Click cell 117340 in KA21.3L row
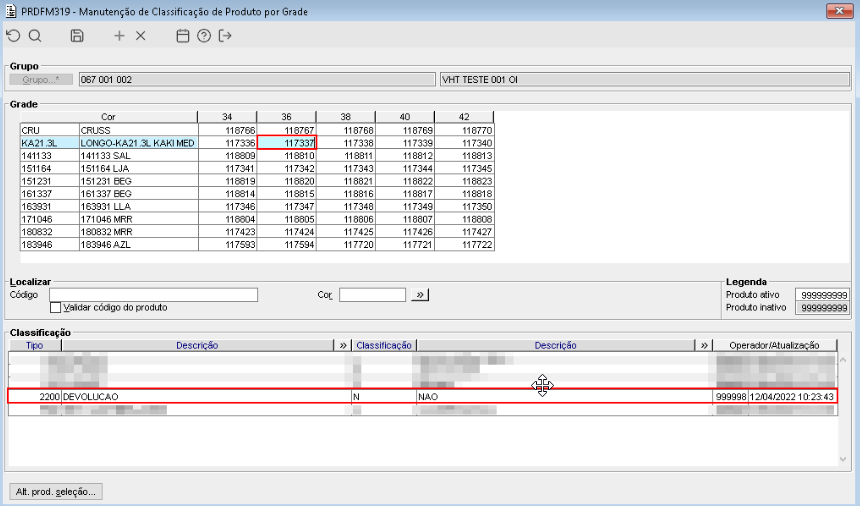 [465, 143]
